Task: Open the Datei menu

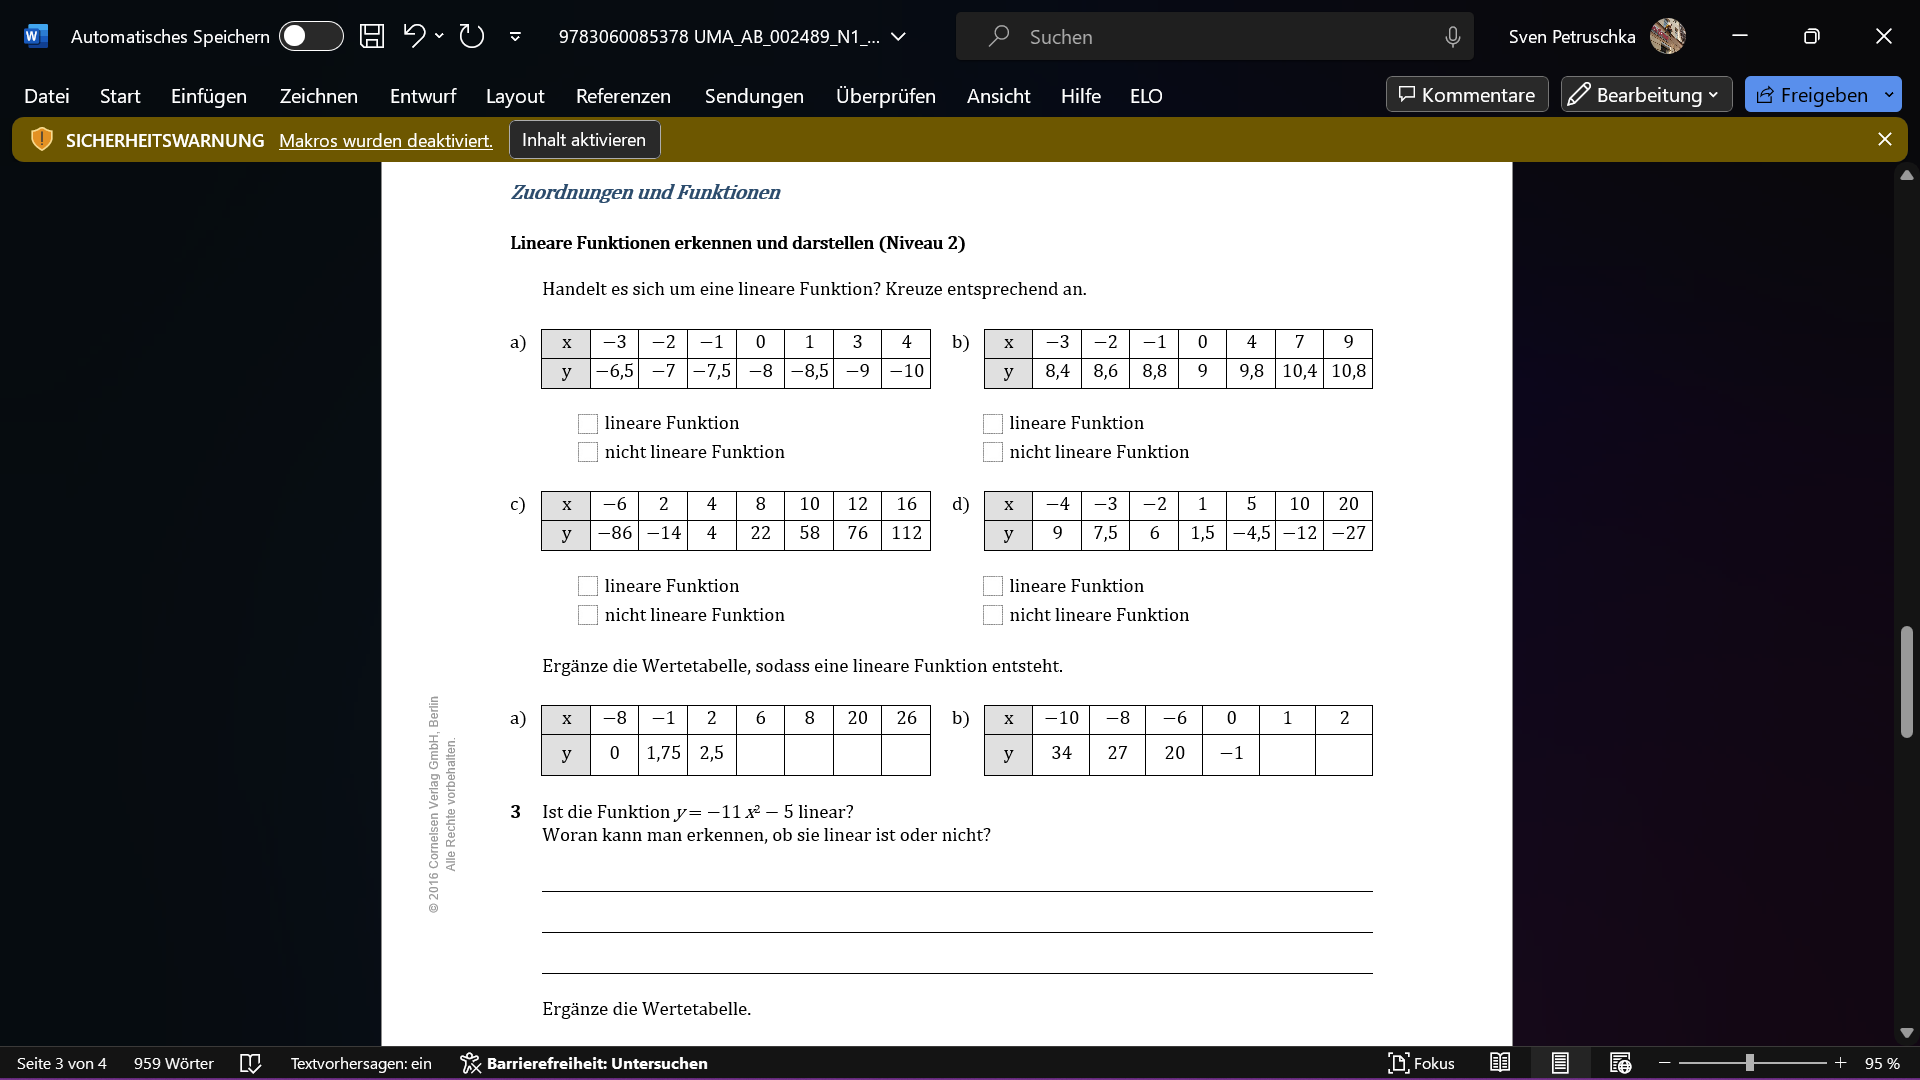Action: [47, 95]
